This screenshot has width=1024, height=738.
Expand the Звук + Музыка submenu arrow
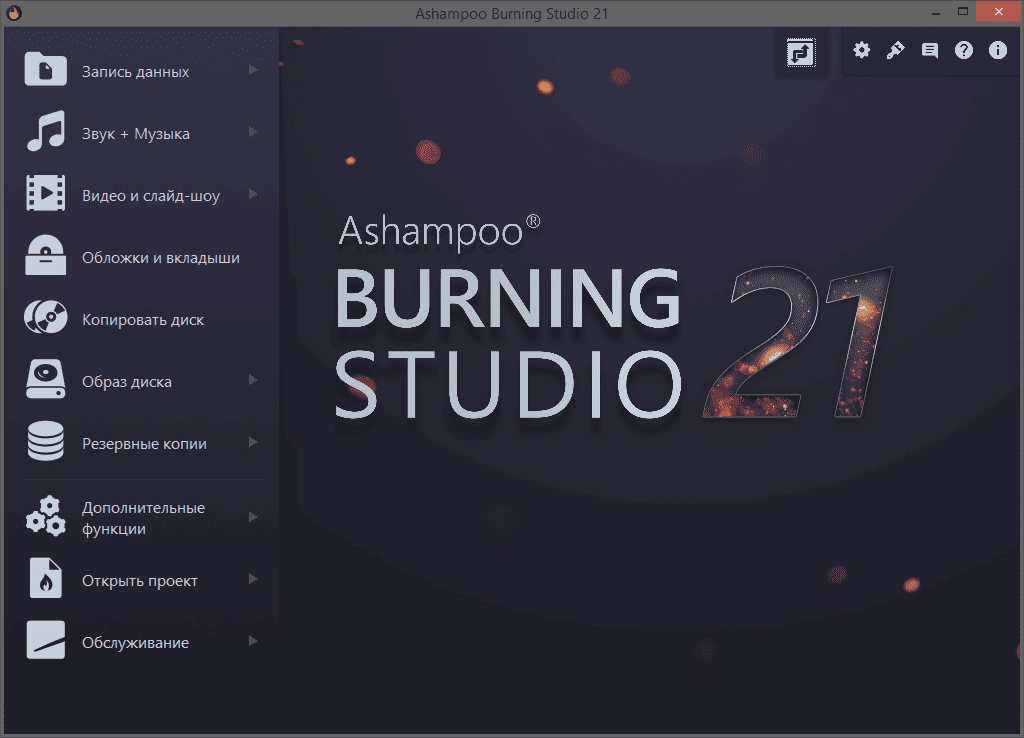pyautogui.click(x=253, y=132)
